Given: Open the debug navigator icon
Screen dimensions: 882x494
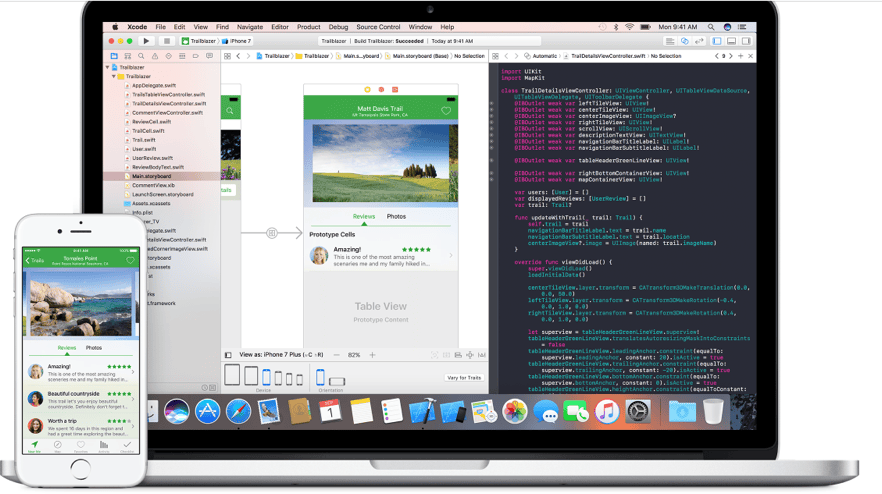Looking at the screenshot, I should (182, 56).
